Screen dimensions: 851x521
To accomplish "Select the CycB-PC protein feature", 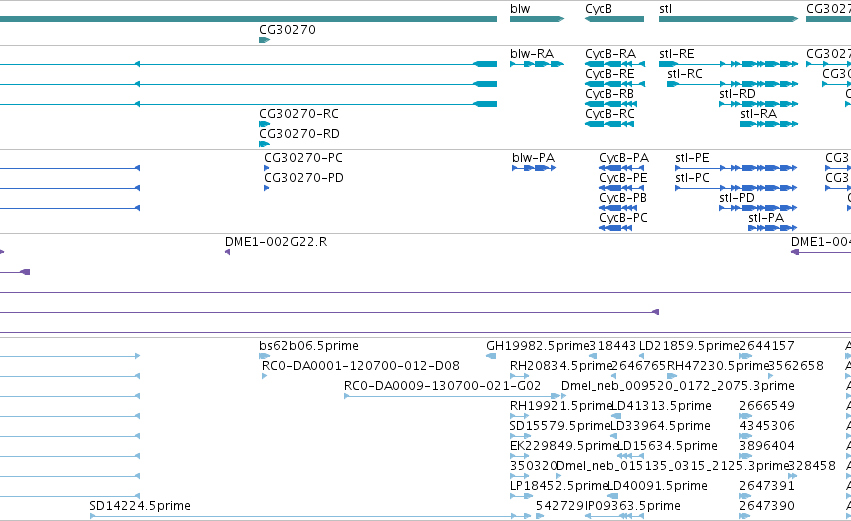I will (x=615, y=228).
